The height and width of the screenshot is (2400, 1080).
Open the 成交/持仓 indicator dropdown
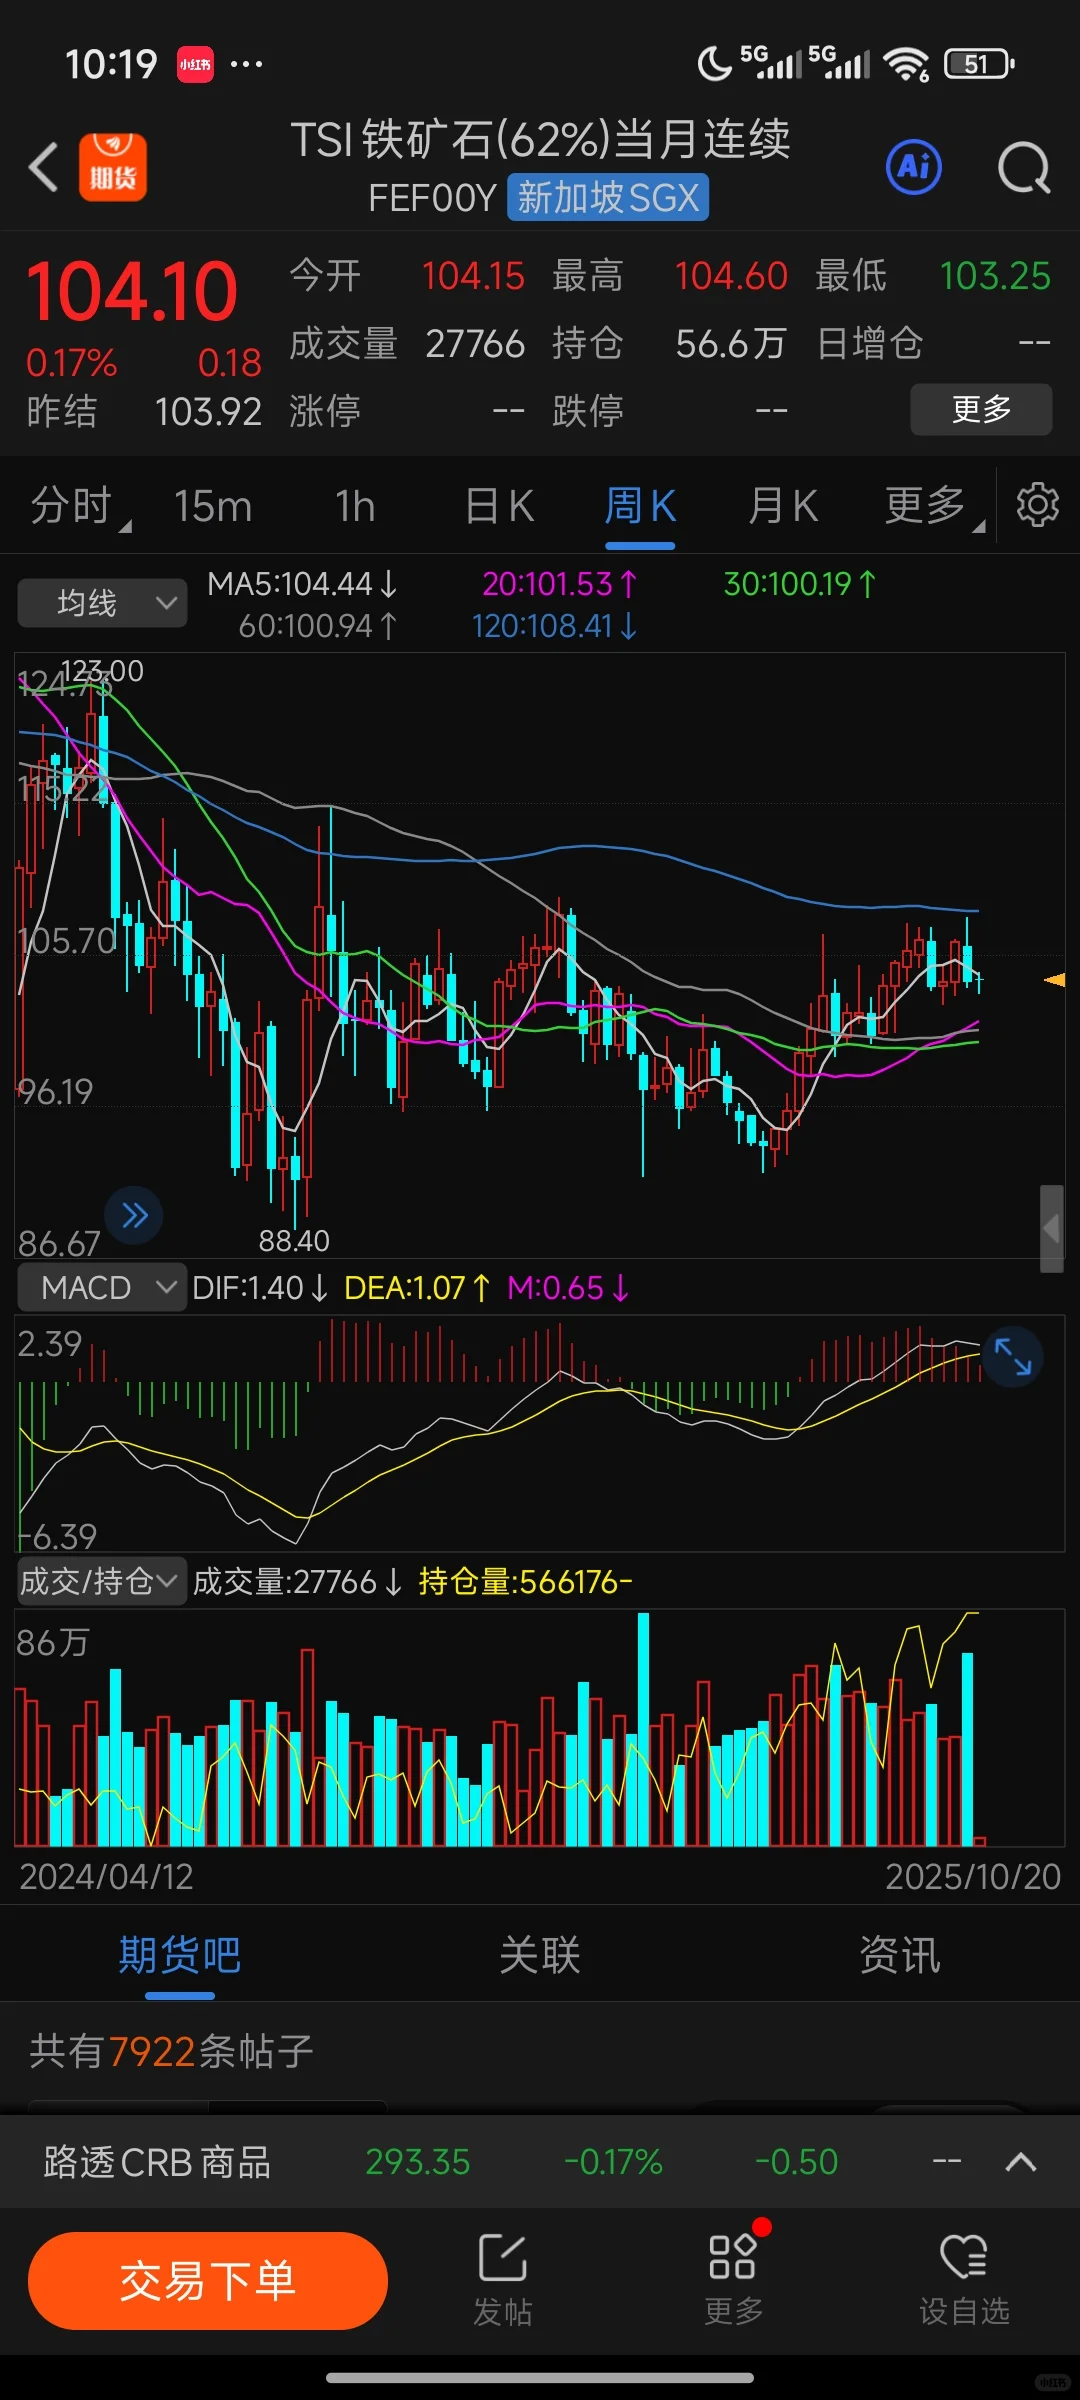[x=102, y=1581]
